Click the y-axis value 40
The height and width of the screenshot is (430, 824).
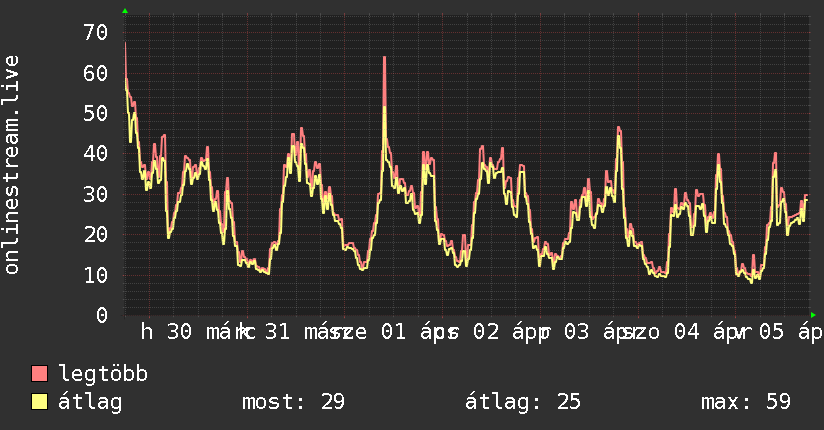pyautogui.click(x=96, y=153)
